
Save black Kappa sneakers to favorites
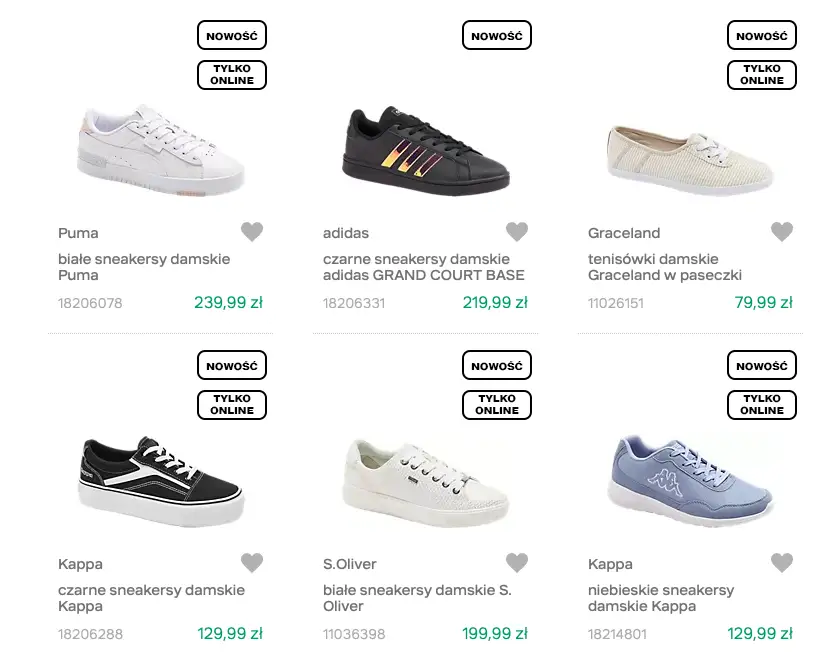(x=252, y=563)
